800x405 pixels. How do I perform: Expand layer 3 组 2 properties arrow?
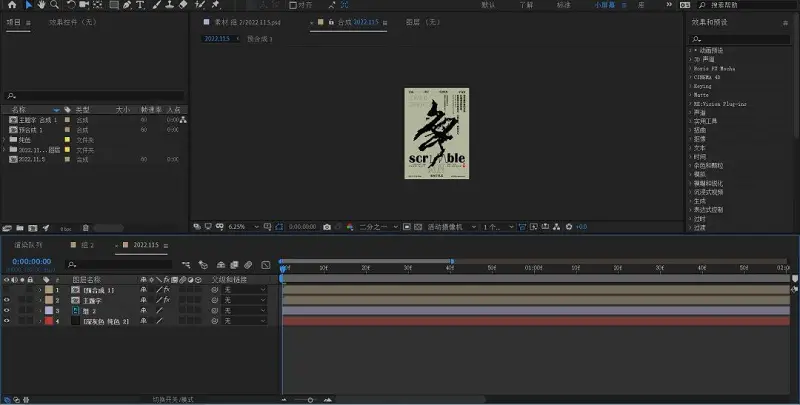tap(40, 311)
